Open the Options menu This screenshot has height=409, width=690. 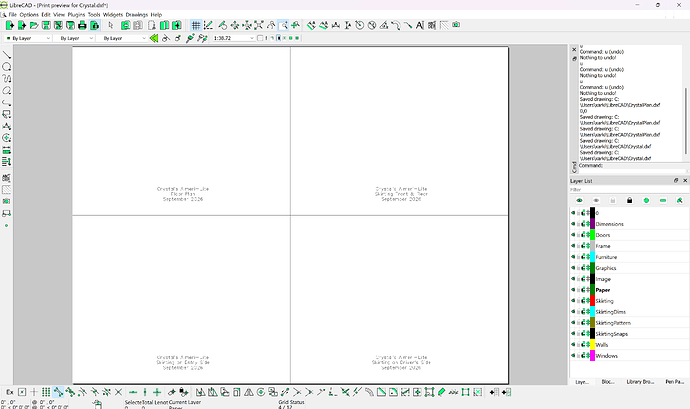click(x=29, y=15)
